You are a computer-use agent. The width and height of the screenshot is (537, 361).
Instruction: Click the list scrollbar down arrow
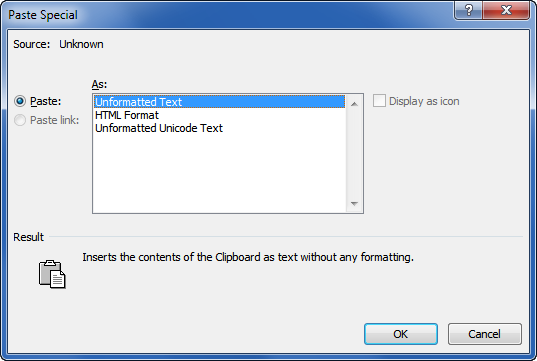click(x=354, y=204)
